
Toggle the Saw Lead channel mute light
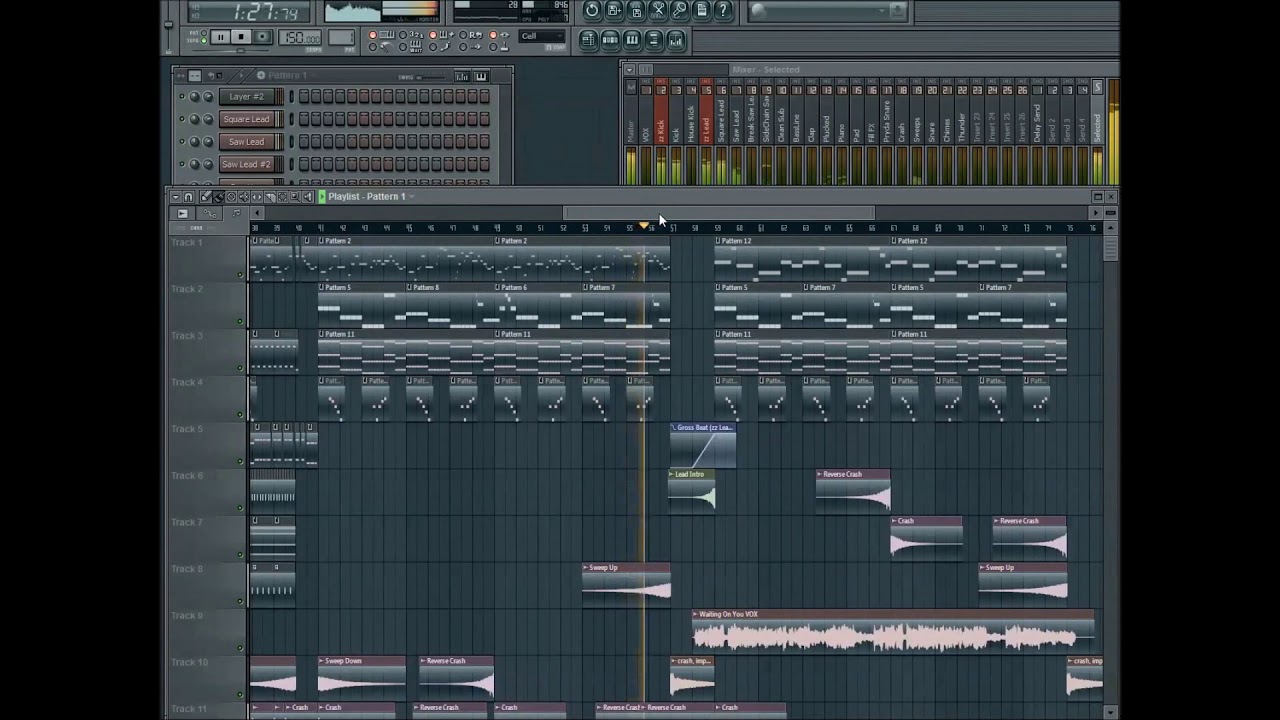pyautogui.click(x=182, y=142)
